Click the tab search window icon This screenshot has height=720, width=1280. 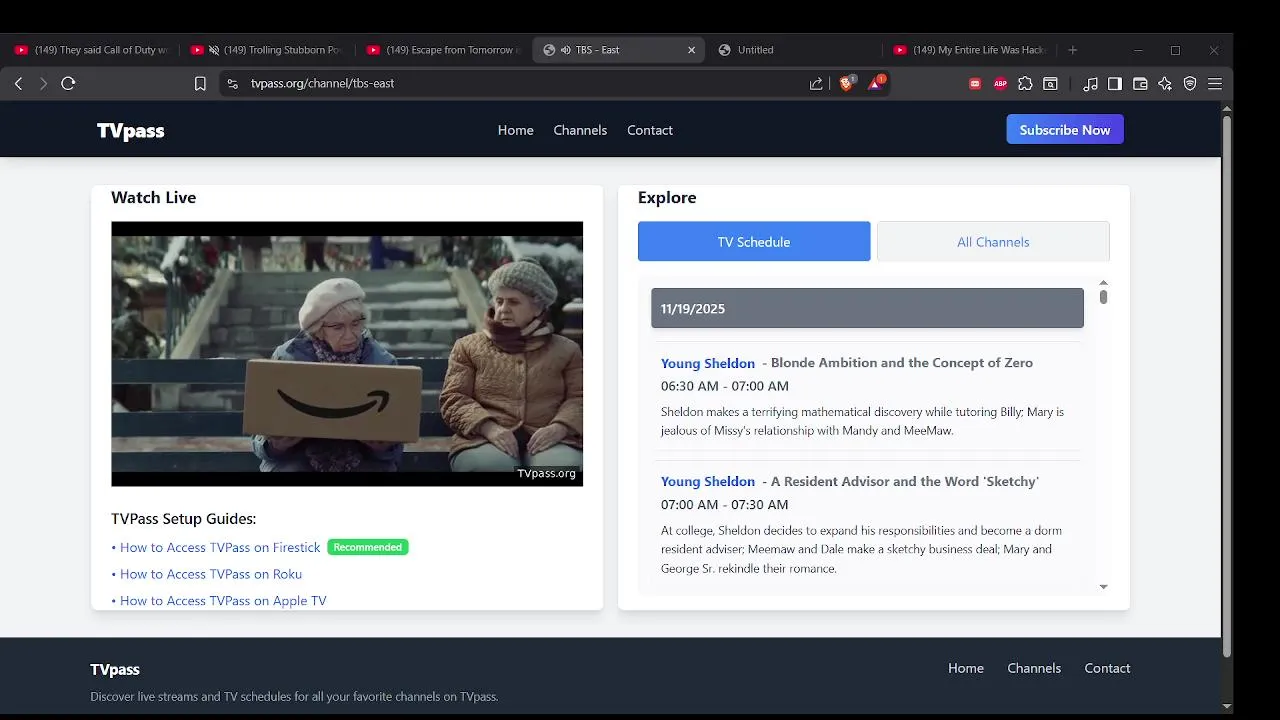tap(1050, 84)
